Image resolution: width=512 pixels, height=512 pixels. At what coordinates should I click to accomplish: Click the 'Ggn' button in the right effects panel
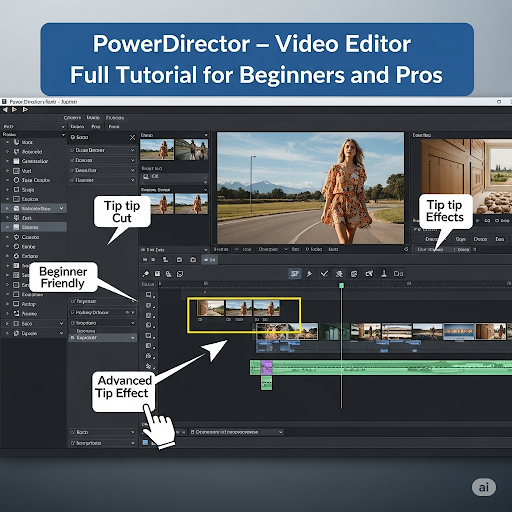(x=460, y=239)
